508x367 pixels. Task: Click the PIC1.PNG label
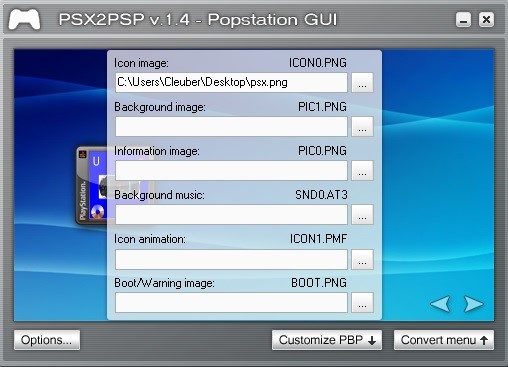(x=322, y=107)
